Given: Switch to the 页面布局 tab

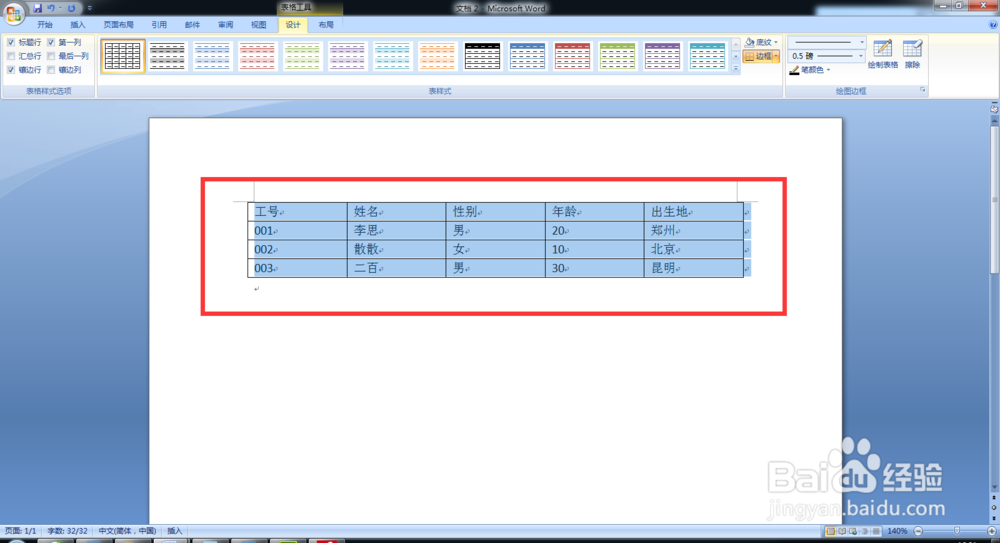Looking at the screenshot, I should (119, 25).
